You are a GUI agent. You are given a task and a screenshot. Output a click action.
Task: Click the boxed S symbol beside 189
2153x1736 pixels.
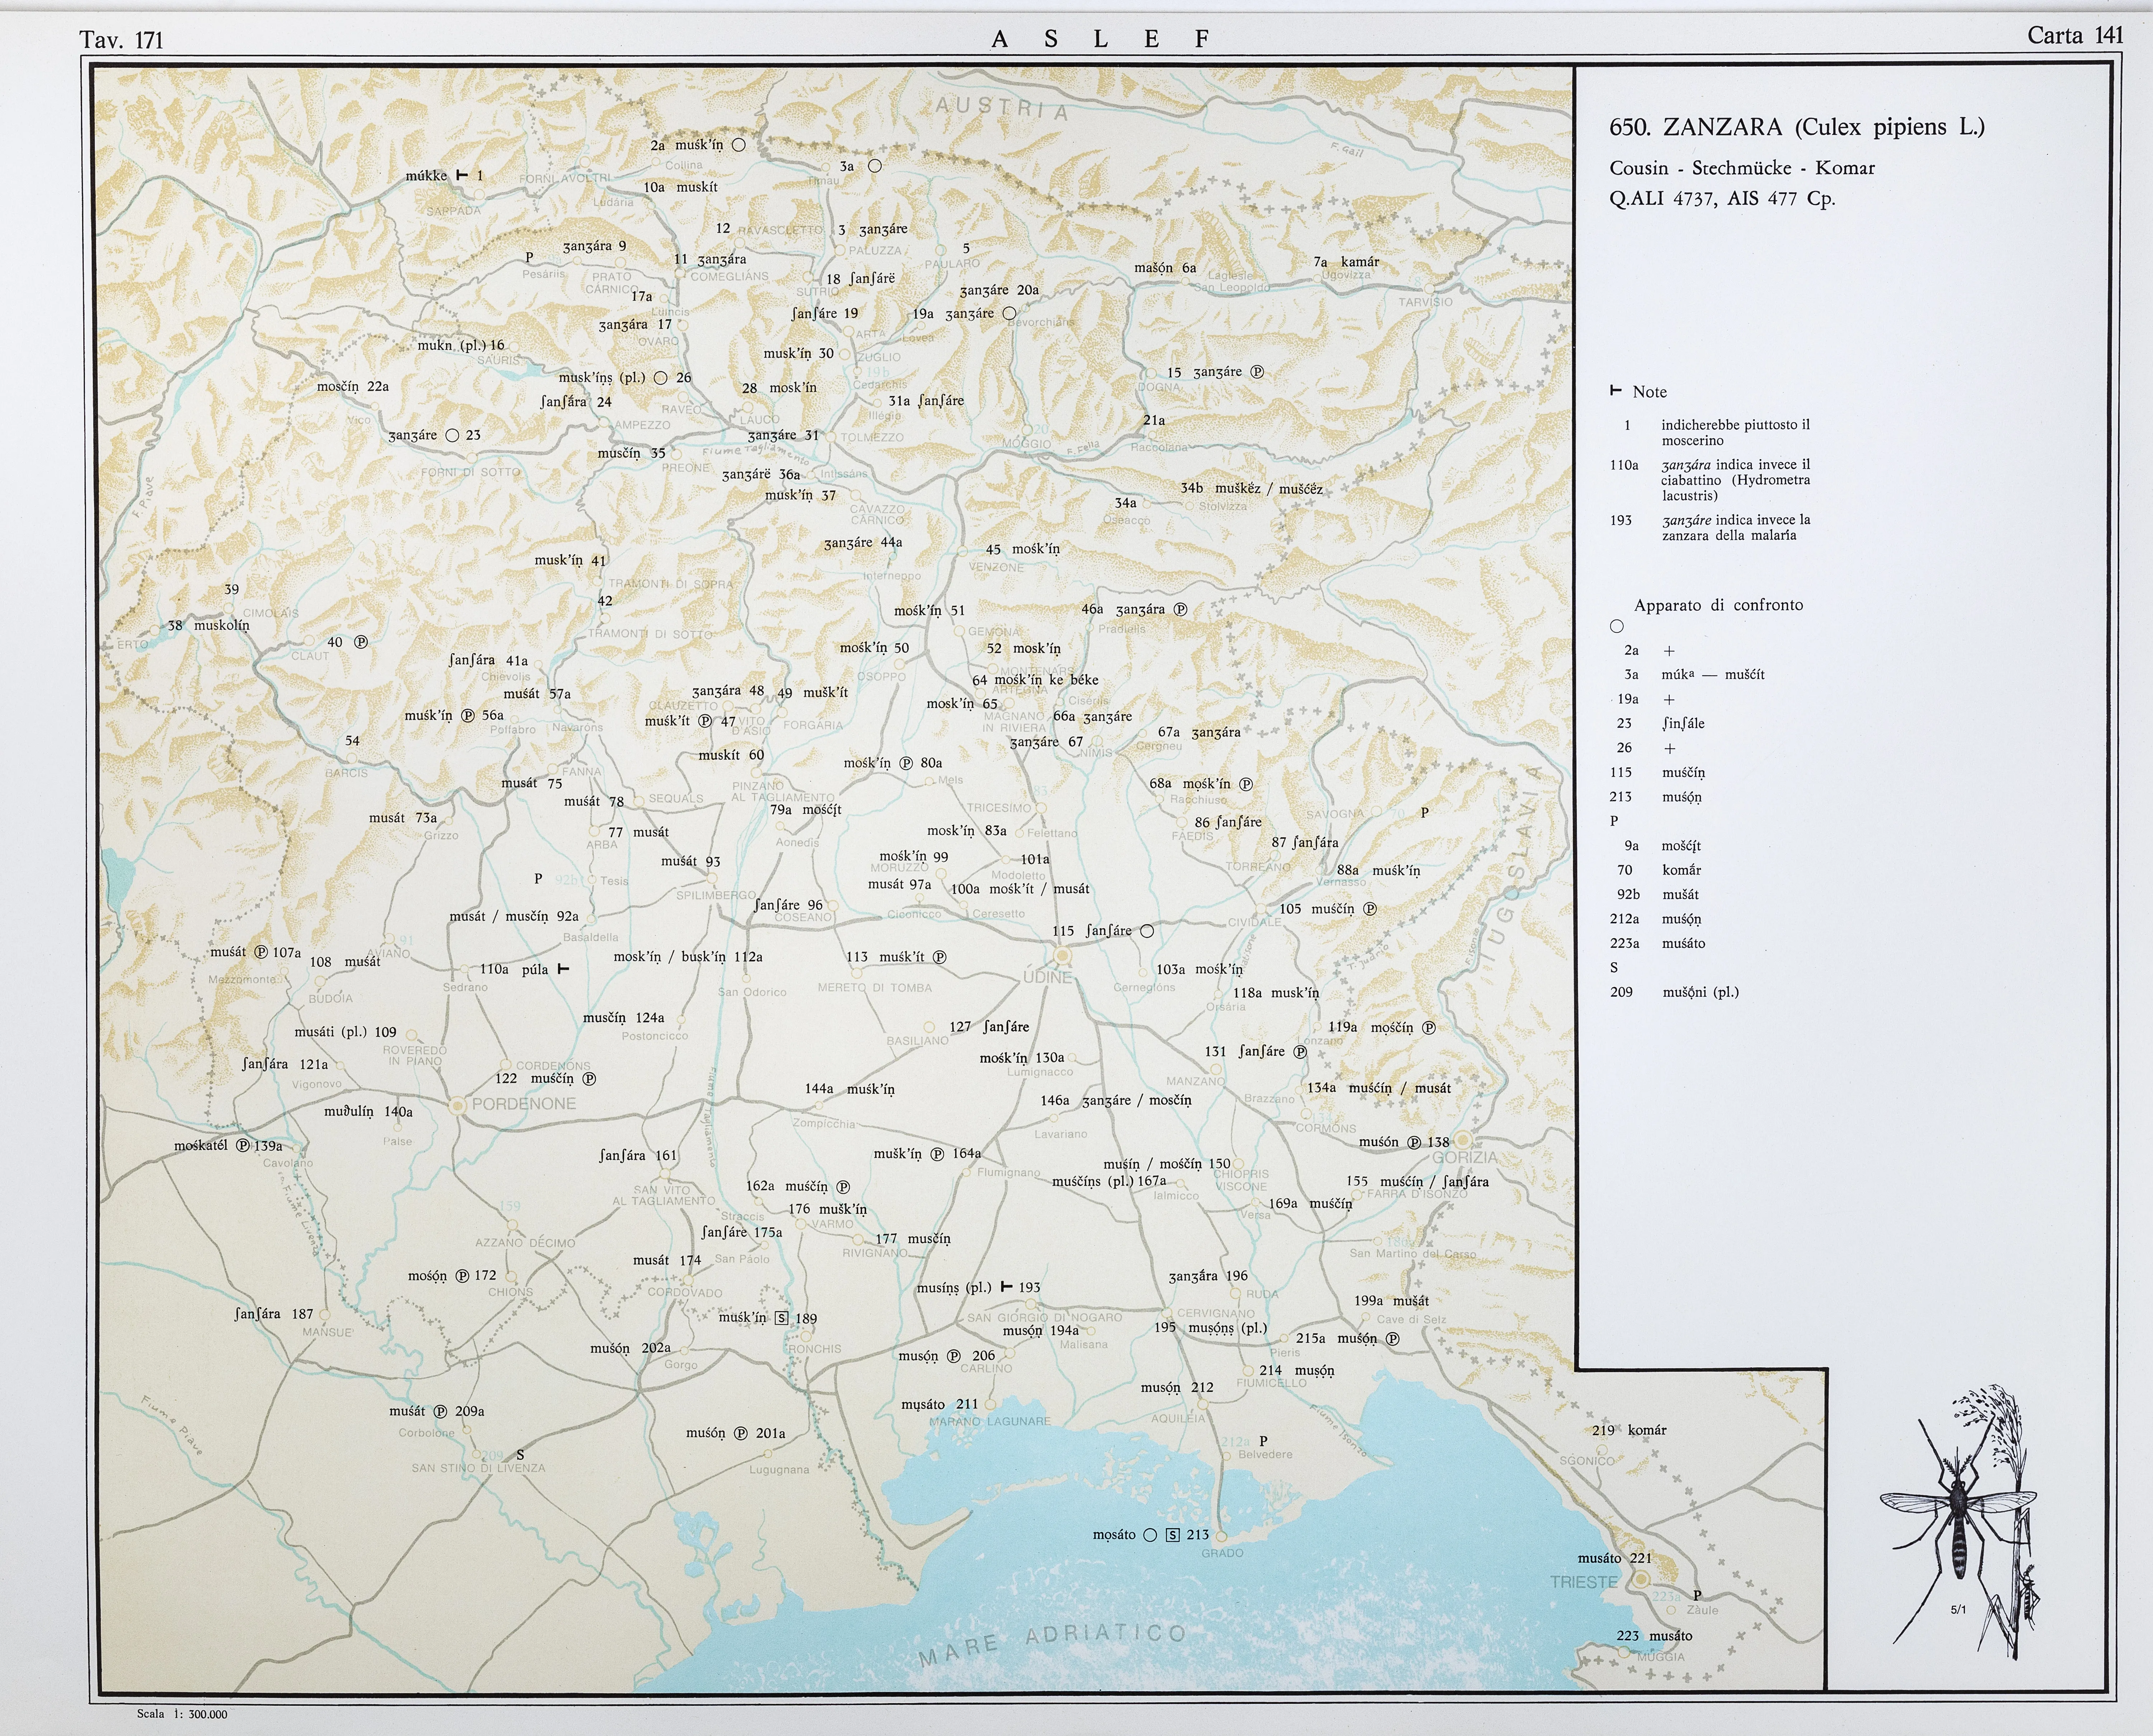click(782, 1318)
